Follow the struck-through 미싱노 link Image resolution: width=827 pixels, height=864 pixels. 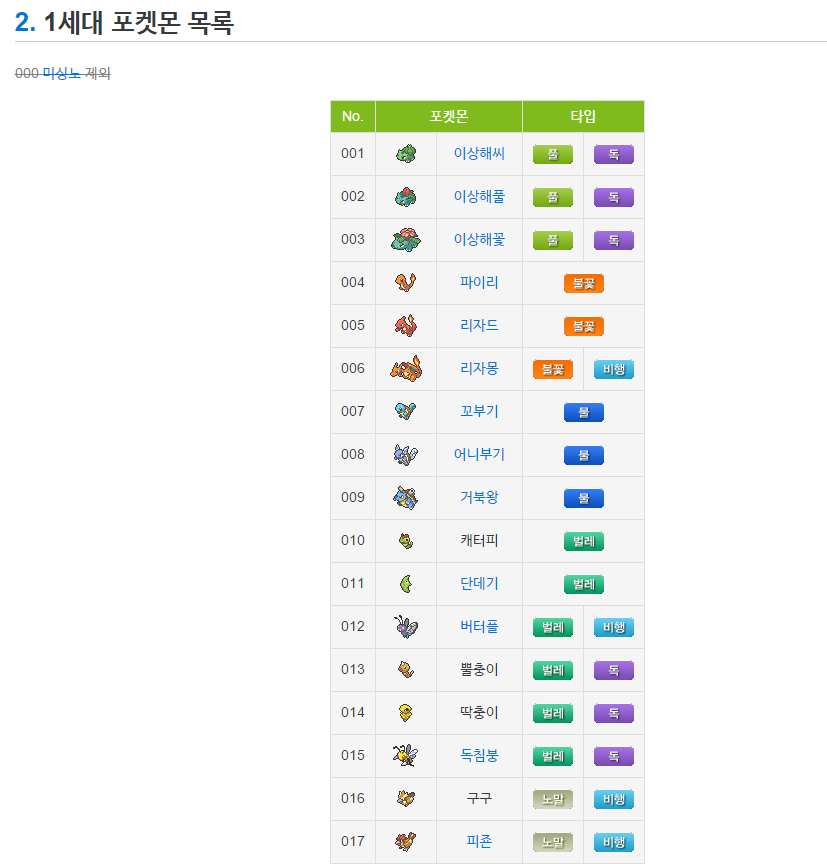[x=61, y=73]
